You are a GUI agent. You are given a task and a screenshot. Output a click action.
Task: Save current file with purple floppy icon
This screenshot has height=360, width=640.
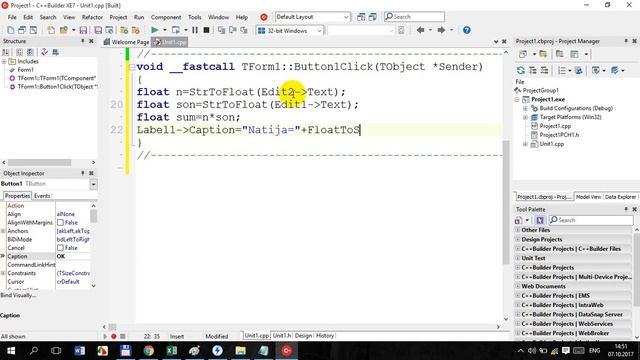(x=83, y=30)
